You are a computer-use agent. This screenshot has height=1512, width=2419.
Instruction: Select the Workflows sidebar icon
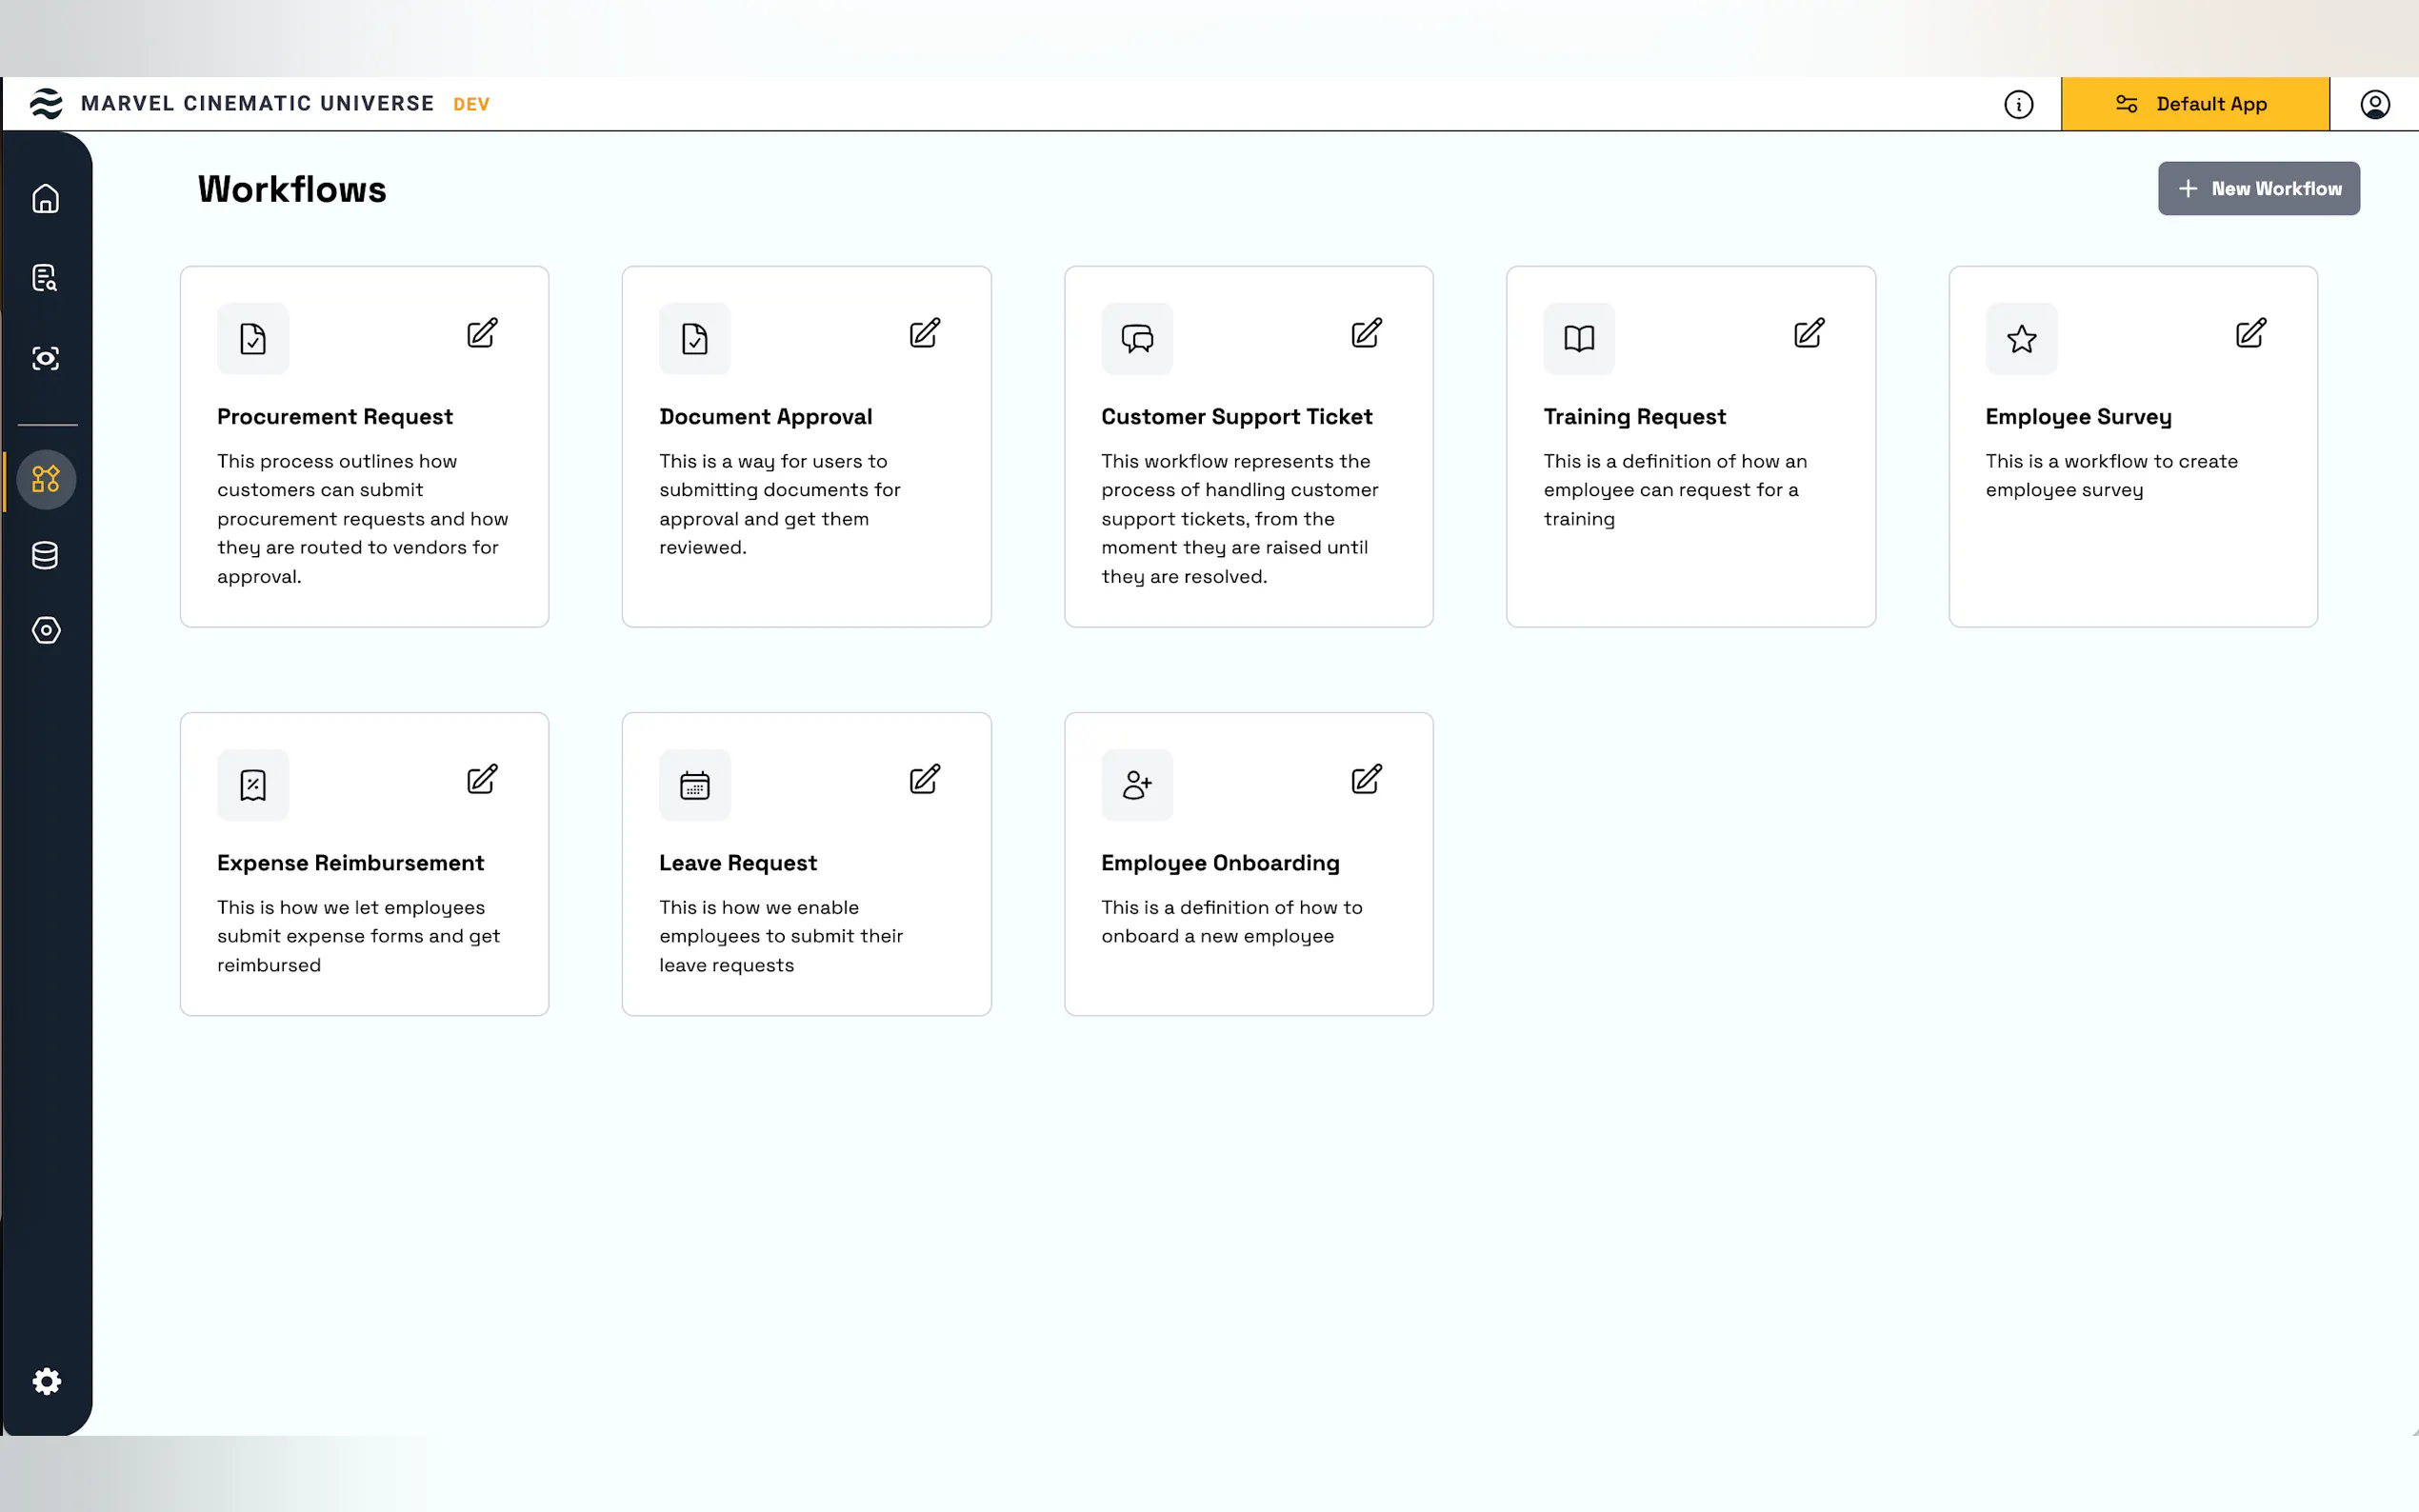[46, 480]
